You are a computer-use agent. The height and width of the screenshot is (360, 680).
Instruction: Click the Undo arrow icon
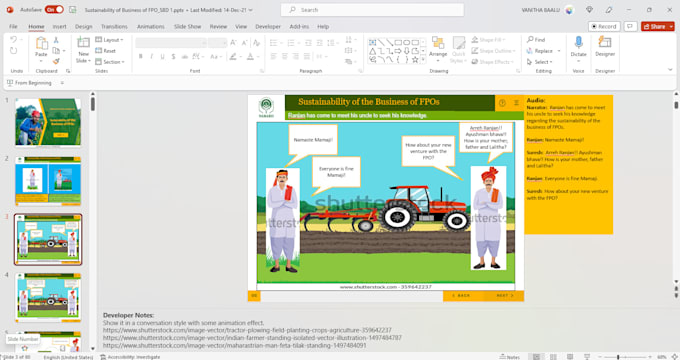[x=13, y=40]
